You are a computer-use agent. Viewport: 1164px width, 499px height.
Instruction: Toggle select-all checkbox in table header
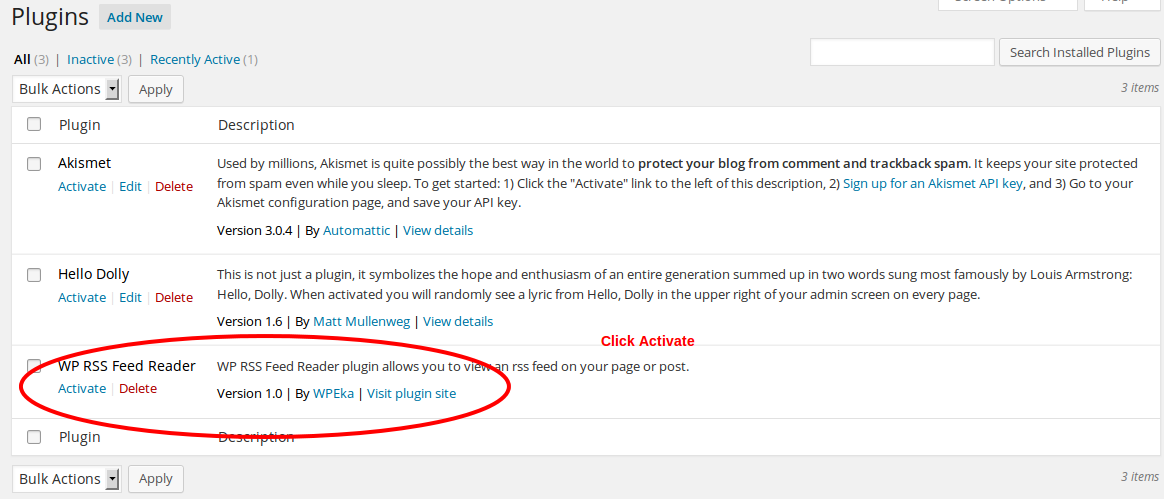tap(34, 125)
